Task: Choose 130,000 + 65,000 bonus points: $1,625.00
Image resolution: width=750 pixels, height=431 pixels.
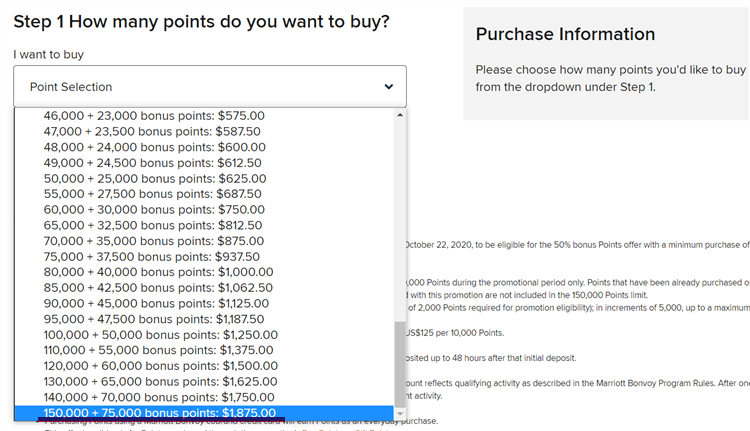Action: [160, 381]
